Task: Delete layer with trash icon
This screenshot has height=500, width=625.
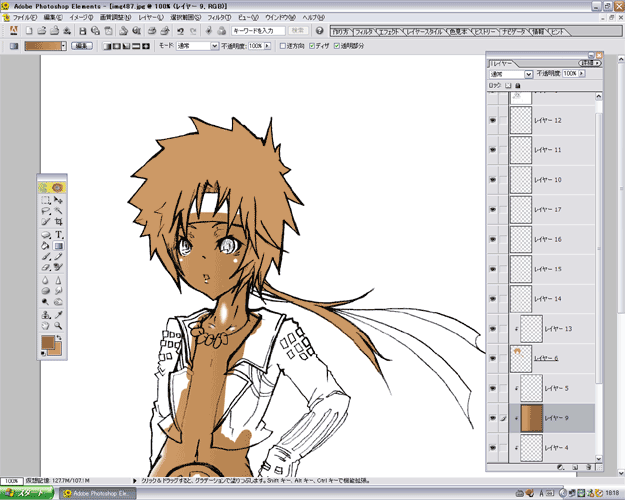Action: coord(589,467)
